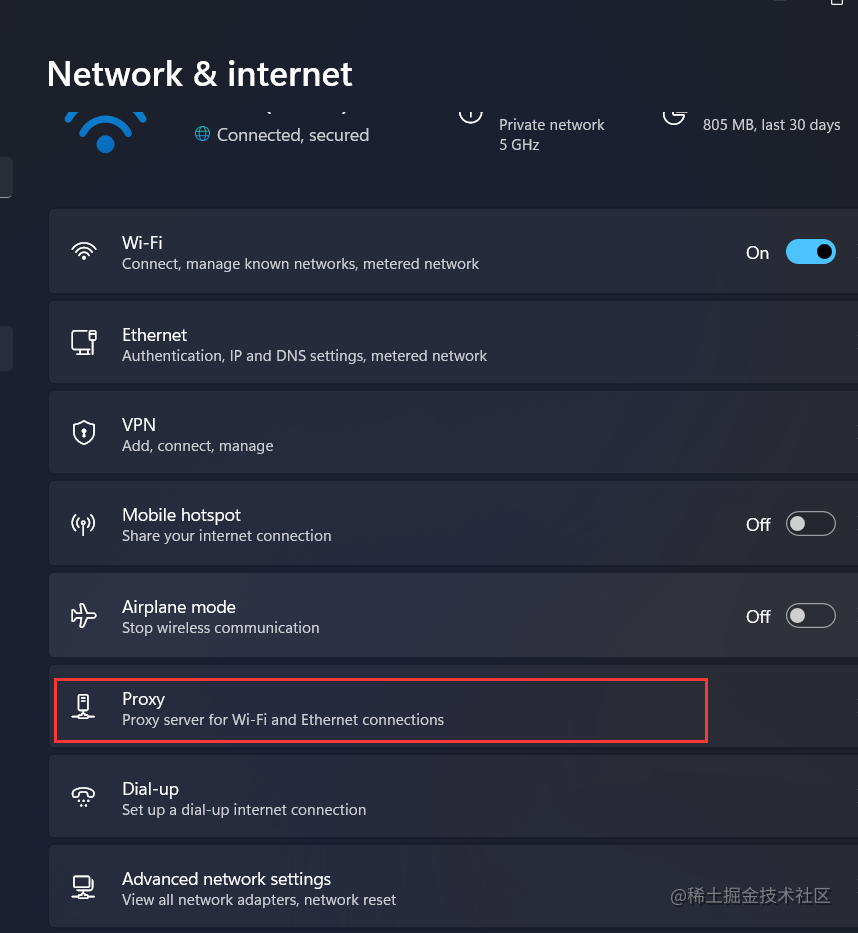Click the Wi-Fi signal icon in the list
858x933 pixels.
click(x=84, y=251)
